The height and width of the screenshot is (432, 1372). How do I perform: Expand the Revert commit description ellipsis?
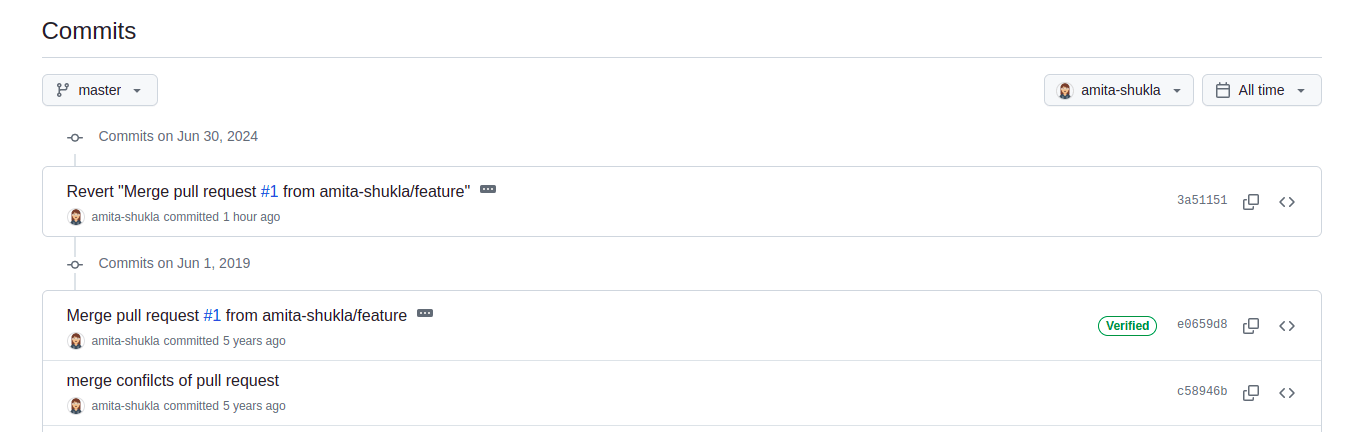488,189
